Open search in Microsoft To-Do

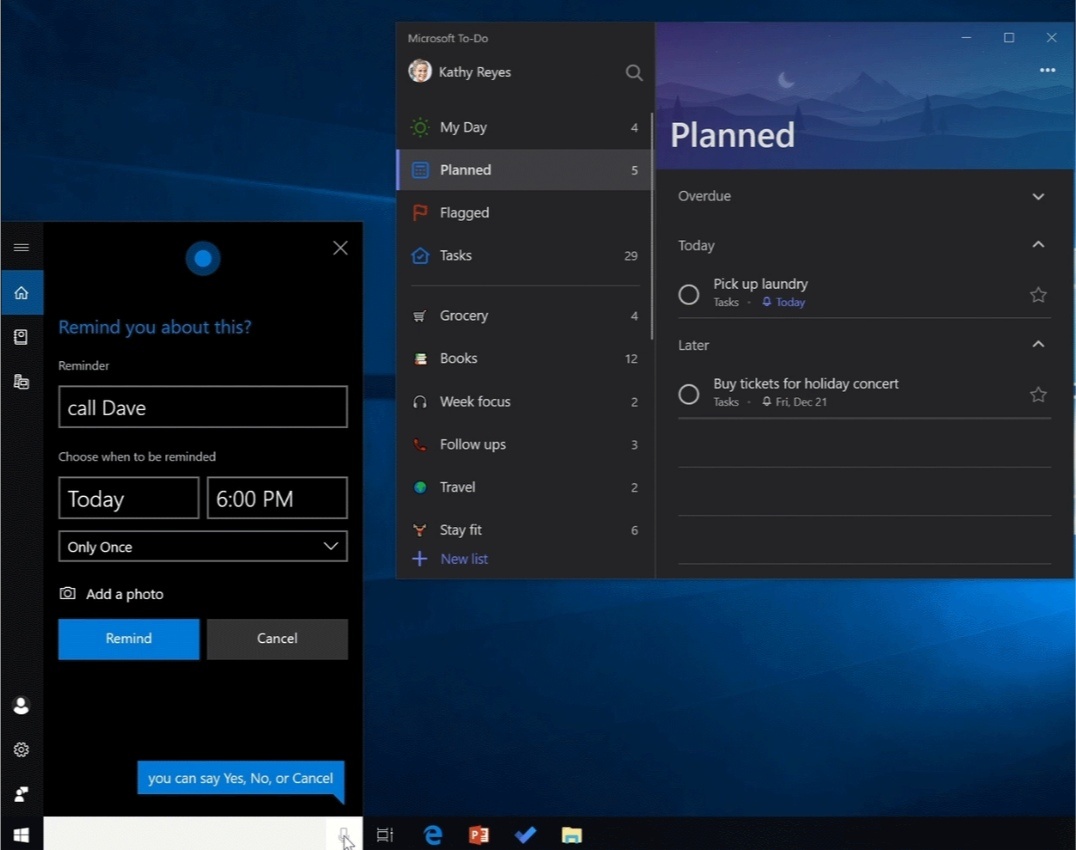(x=634, y=72)
